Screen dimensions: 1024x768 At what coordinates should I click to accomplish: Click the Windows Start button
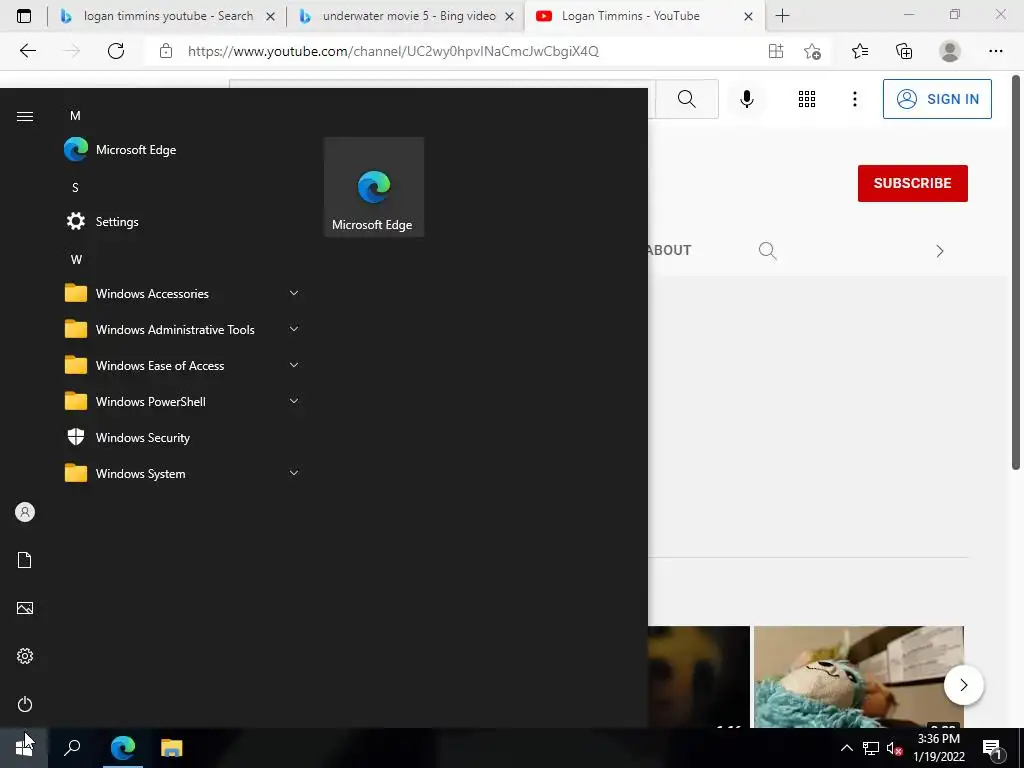pos(24,748)
